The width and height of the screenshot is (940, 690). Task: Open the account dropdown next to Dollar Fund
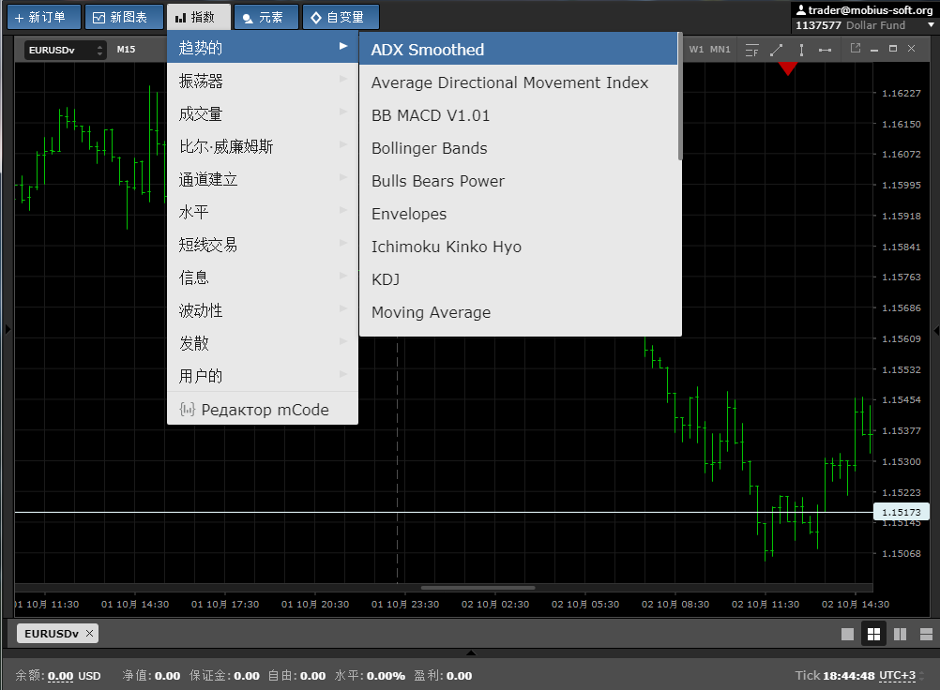(x=931, y=25)
